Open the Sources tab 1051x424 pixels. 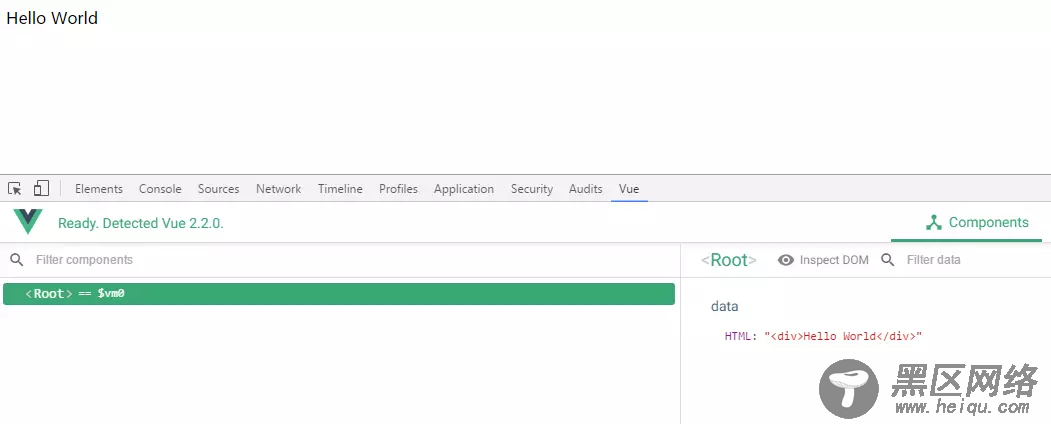click(219, 189)
